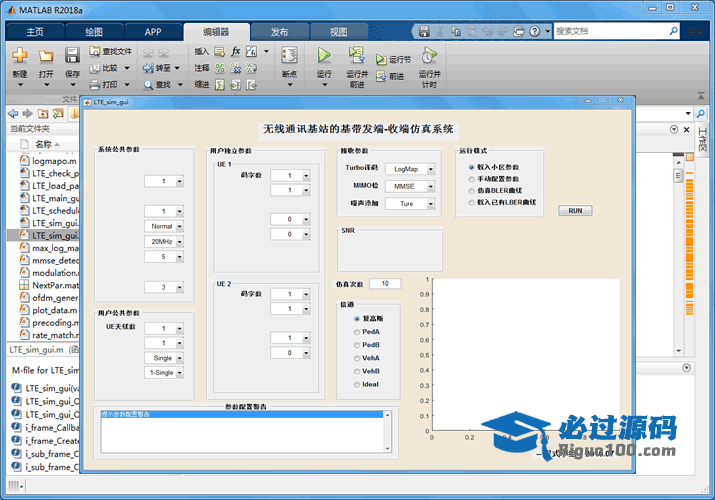This screenshot has width=715, height=500.
Task: Open the Ture noise dropdown
Action: point(410,204)
